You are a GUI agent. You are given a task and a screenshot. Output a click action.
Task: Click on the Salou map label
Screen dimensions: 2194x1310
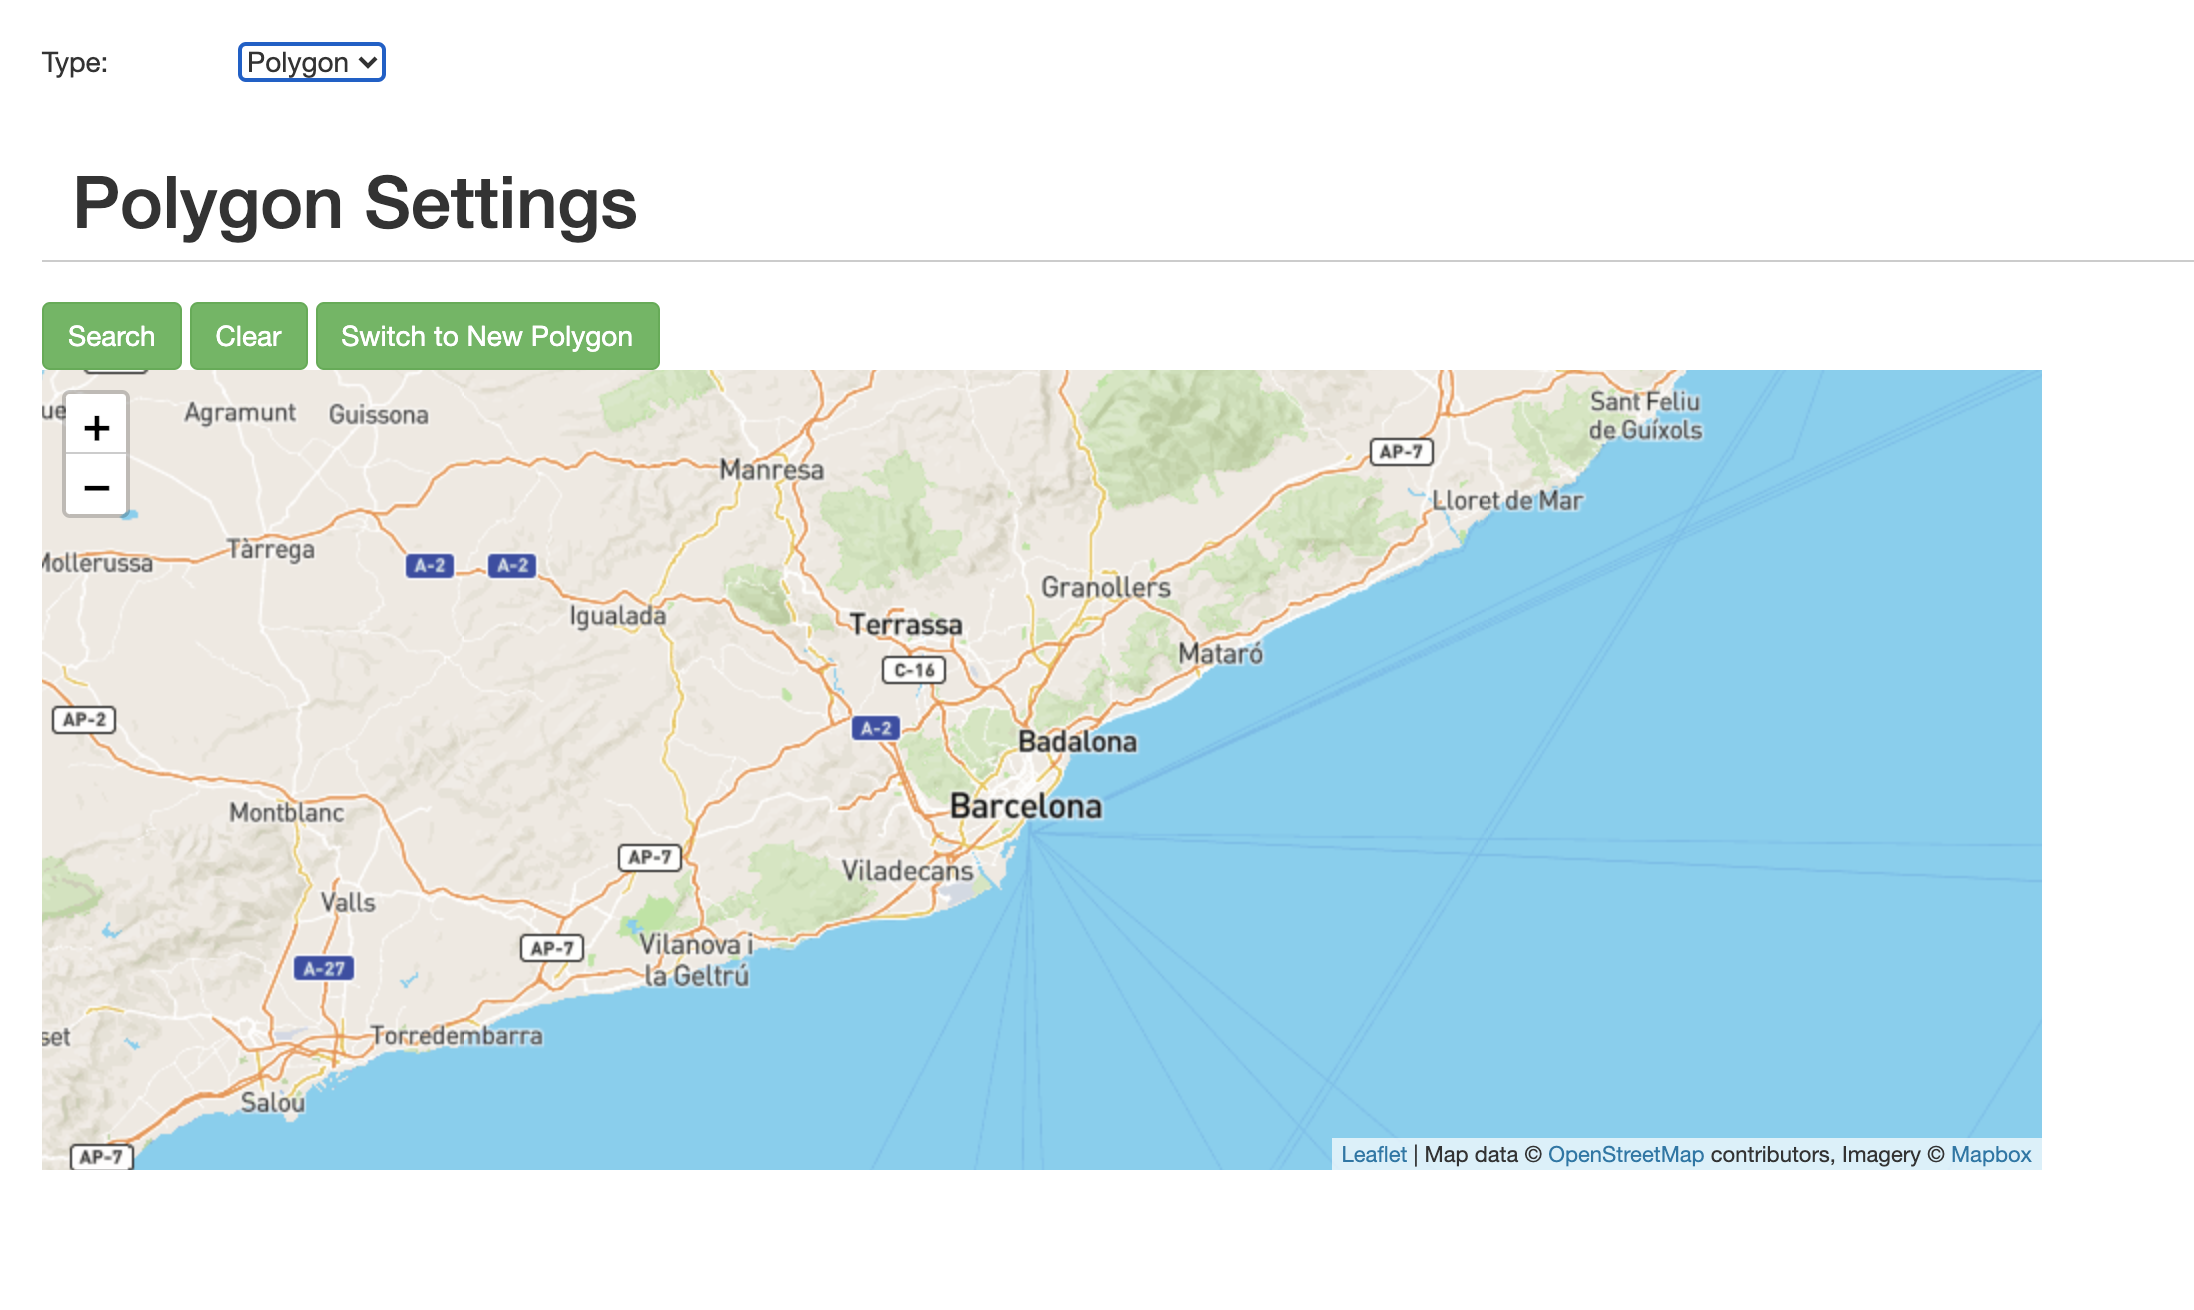click(x=272, y=1103)
